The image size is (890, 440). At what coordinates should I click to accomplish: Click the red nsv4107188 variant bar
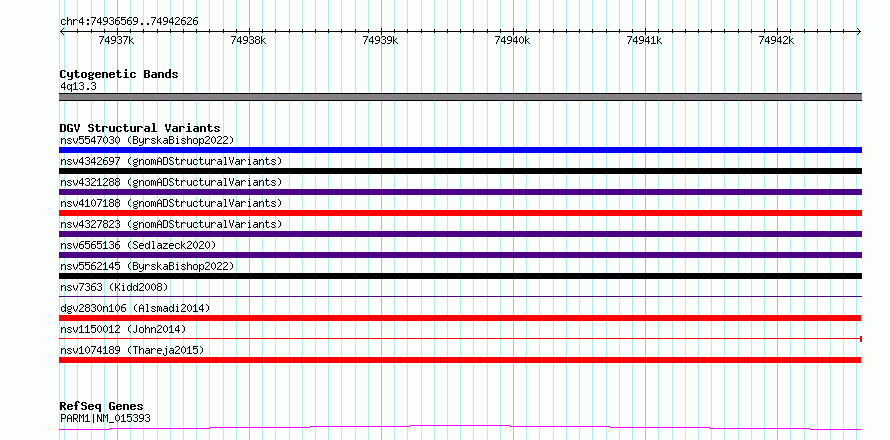tap(460, 213)
